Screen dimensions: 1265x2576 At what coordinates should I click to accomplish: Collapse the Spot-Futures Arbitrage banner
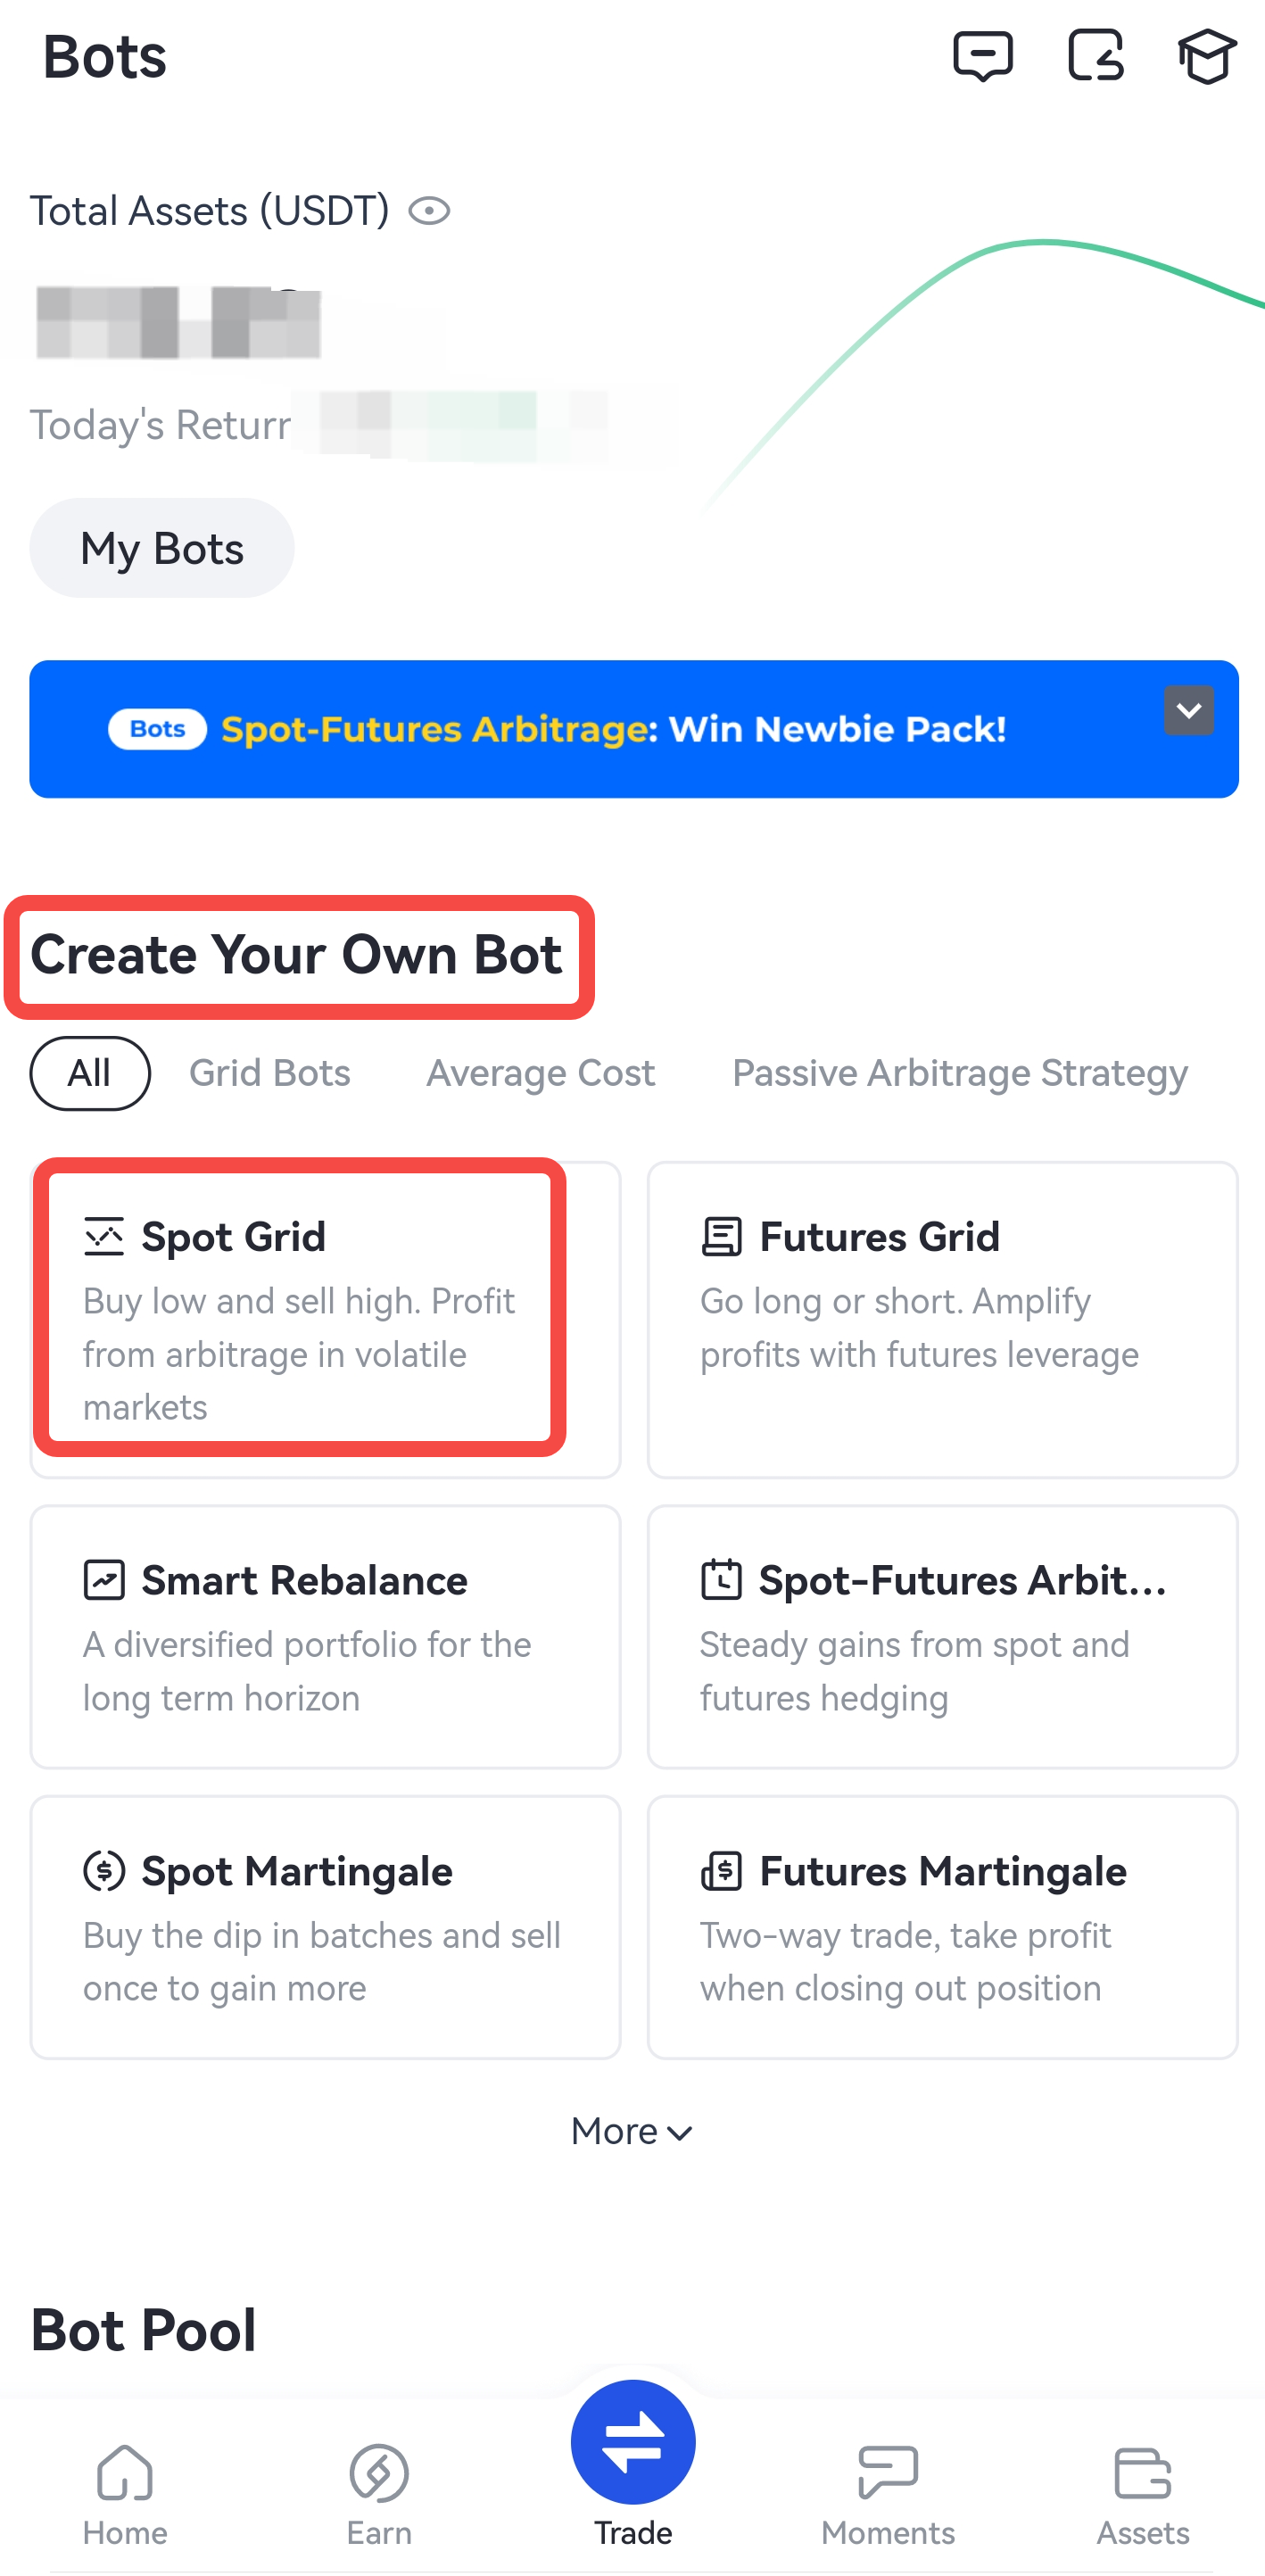tap(1188, 710)
